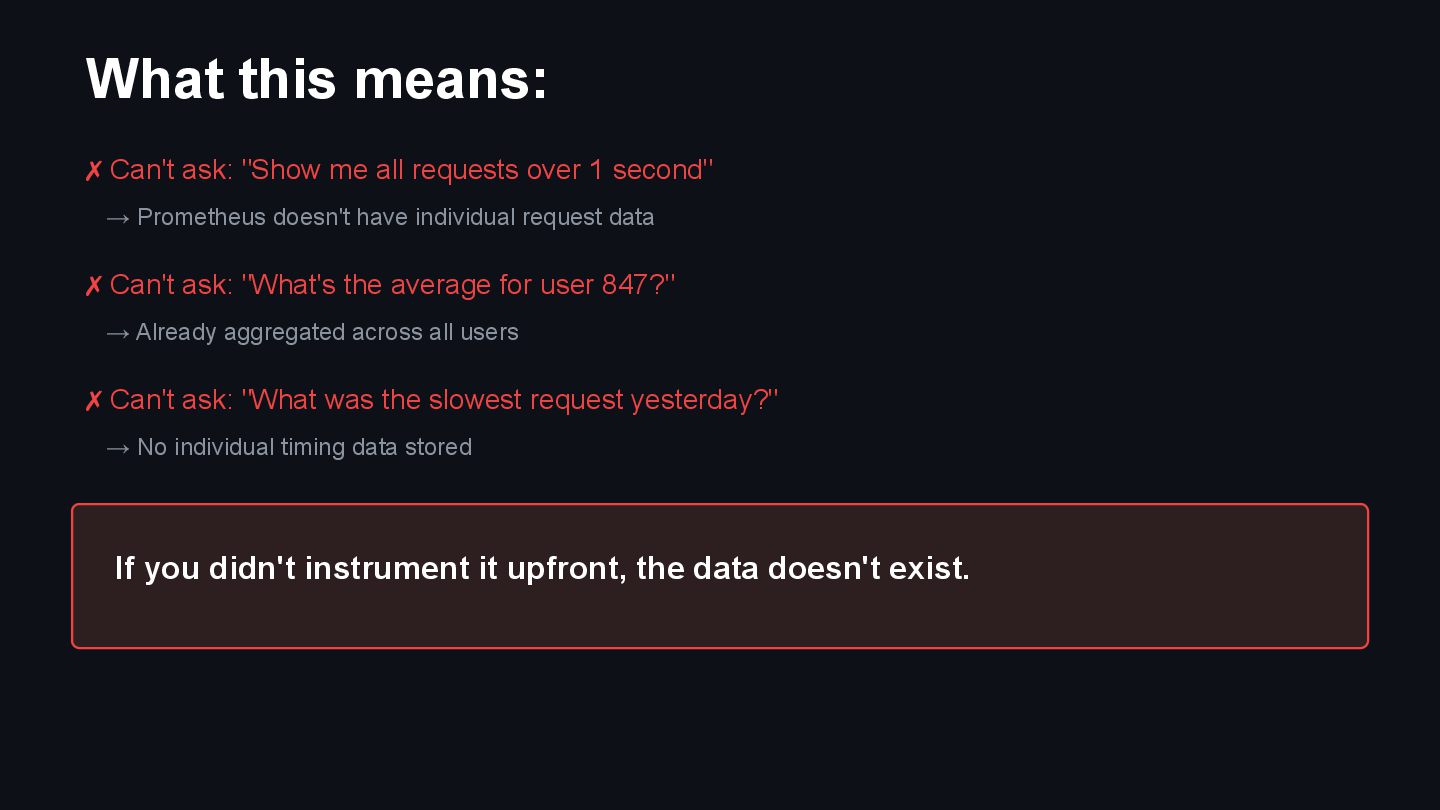Click the quoted text "What's the average for user 847?"
The height and width of the screenshot is (810, 1440).
click(459, 285)
